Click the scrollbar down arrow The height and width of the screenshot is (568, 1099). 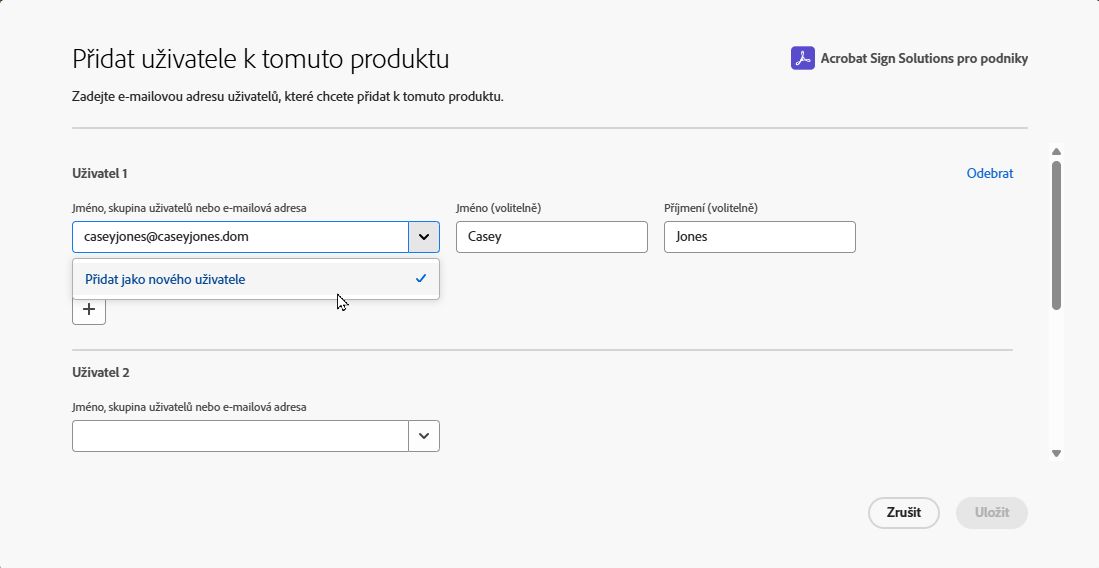pos(1056,453)
